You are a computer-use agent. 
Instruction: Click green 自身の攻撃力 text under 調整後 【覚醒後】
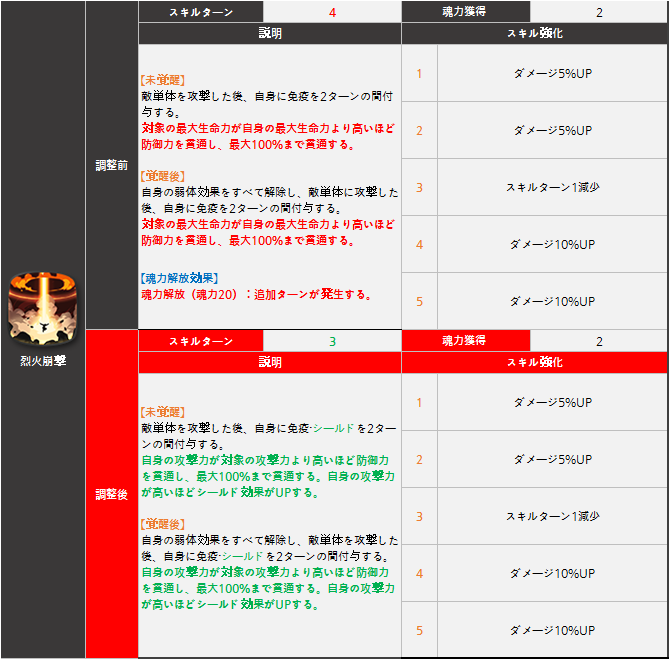point(268,588)
